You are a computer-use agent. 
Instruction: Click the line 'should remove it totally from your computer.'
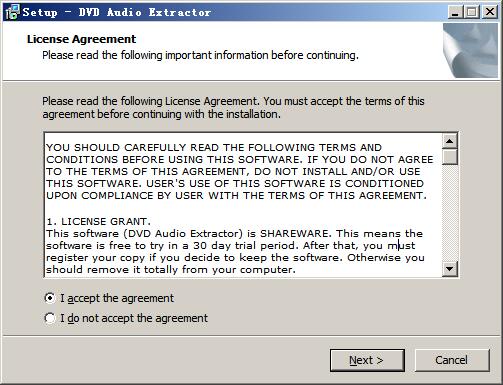click(x=171, y=269)
